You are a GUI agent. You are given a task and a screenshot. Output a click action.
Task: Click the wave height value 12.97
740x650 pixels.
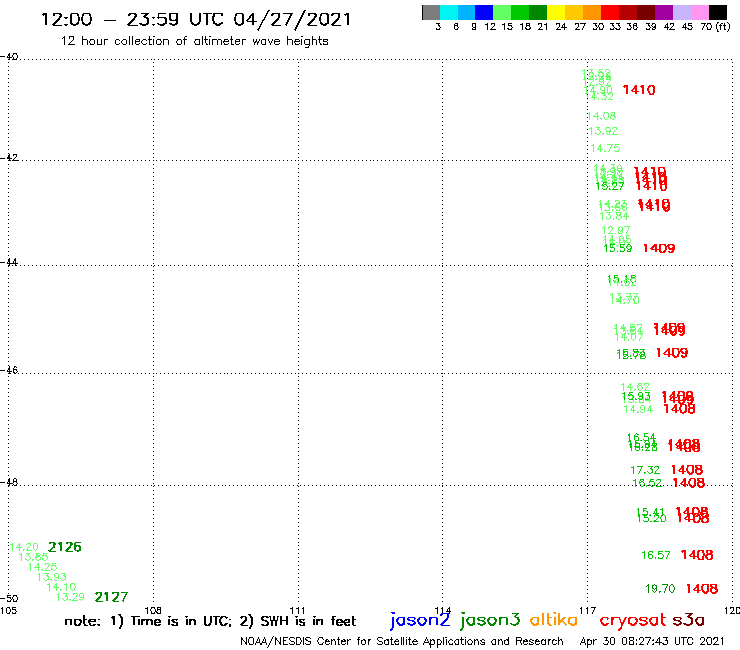[x=616, y=230]
